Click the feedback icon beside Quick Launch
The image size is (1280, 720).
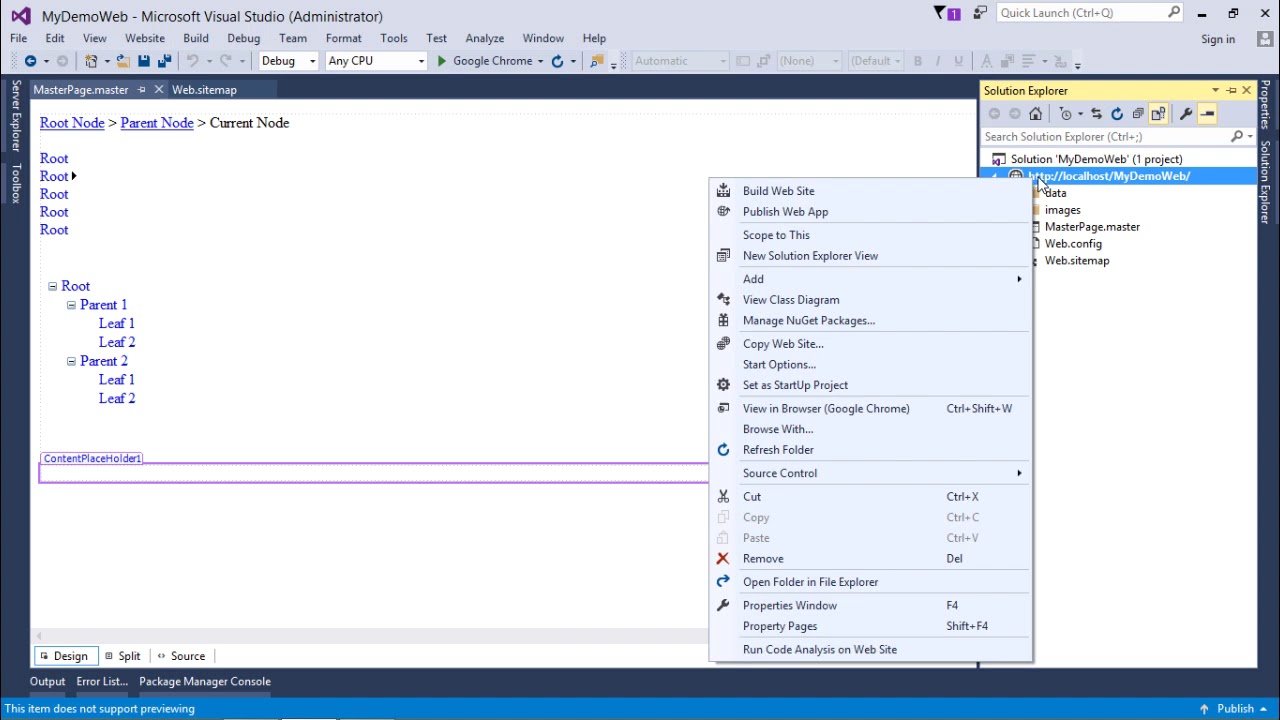click(x=980, y=13)
